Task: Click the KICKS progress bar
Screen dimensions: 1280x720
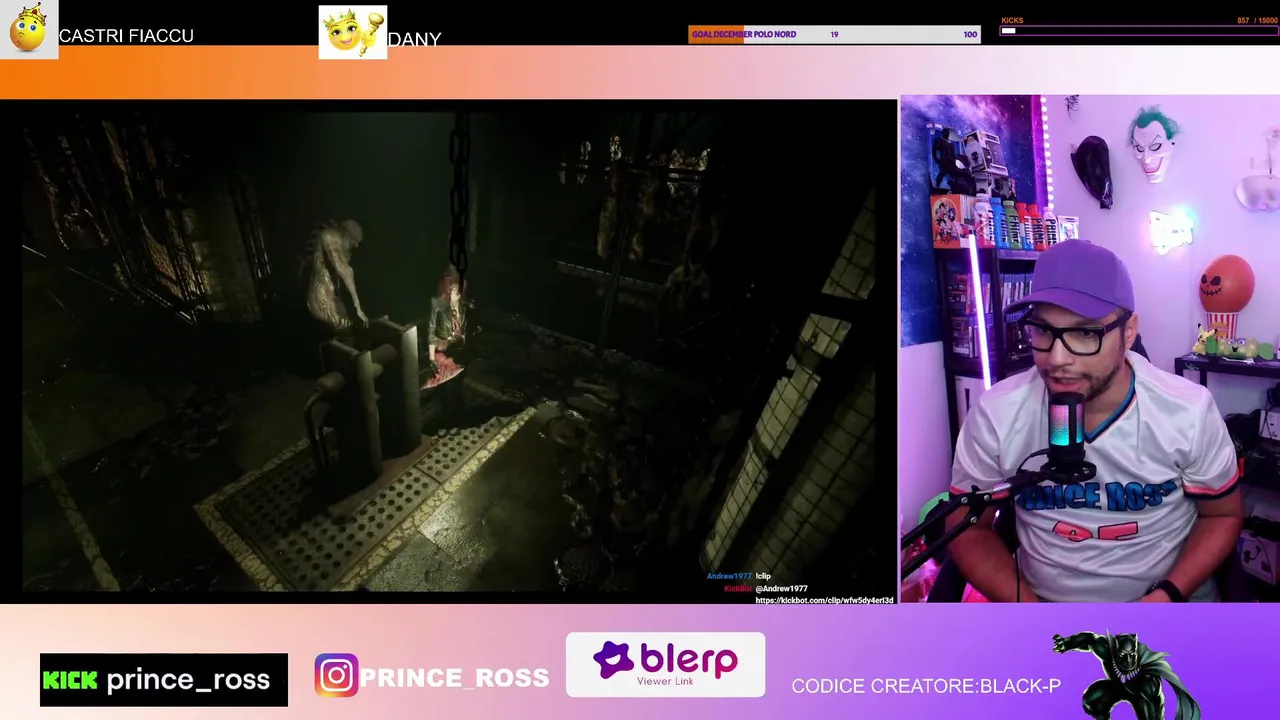Action: point(1138,30)
